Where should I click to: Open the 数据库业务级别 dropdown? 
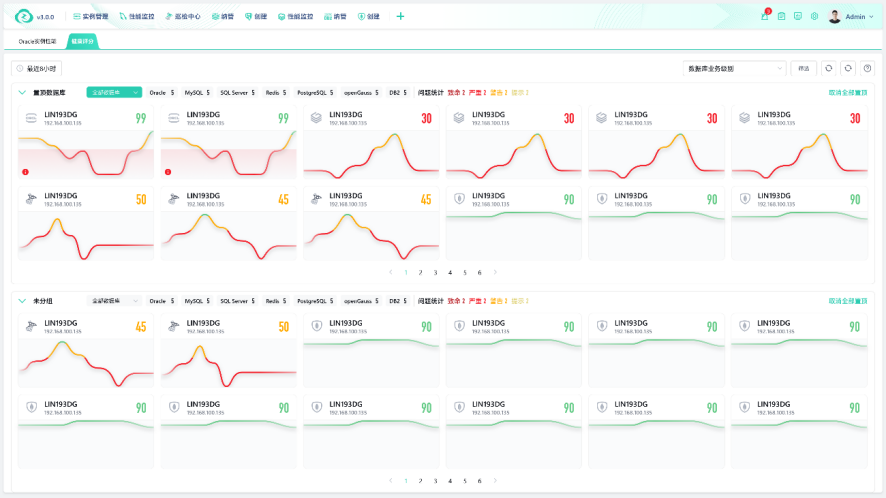click(x=735, y=68)
